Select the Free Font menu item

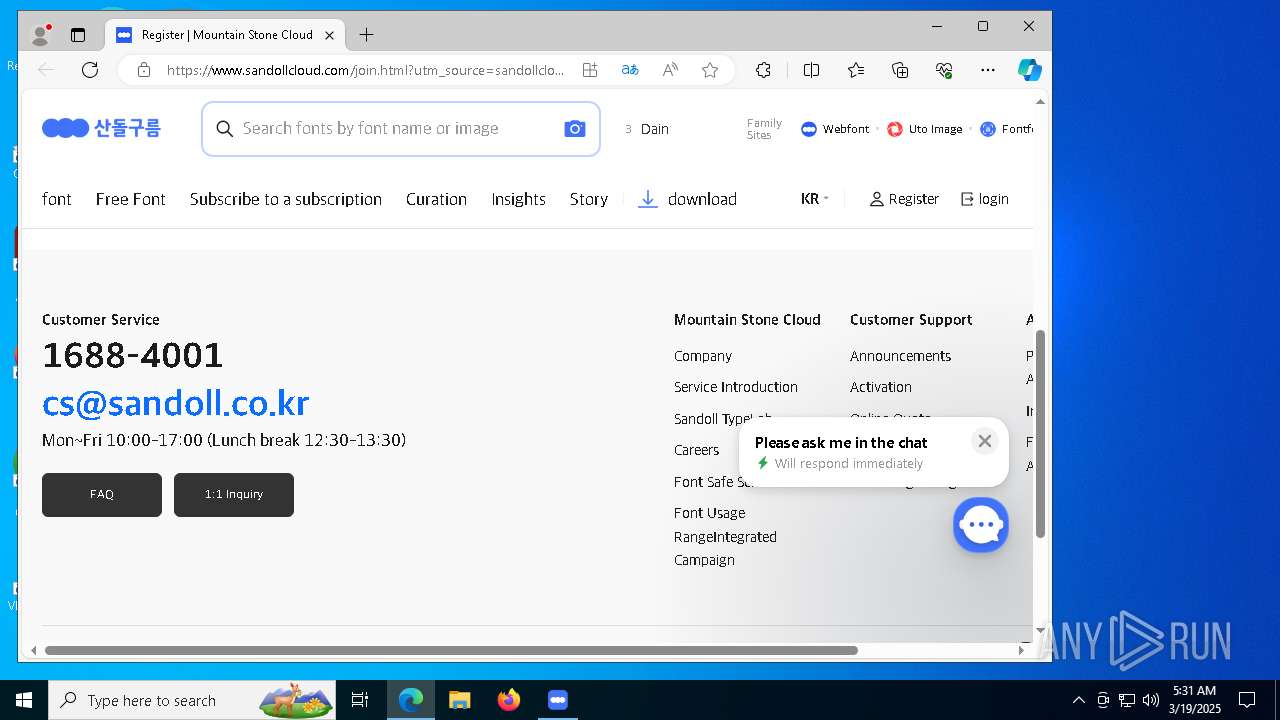(x=131, y=199)
